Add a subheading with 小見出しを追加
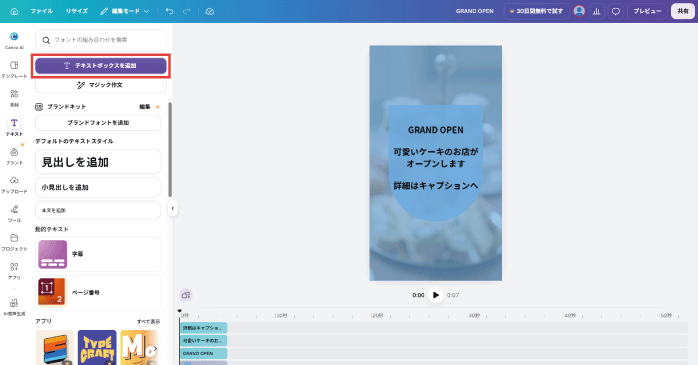The width and height of the screenshot is (698, 365). tap(98, 187)
